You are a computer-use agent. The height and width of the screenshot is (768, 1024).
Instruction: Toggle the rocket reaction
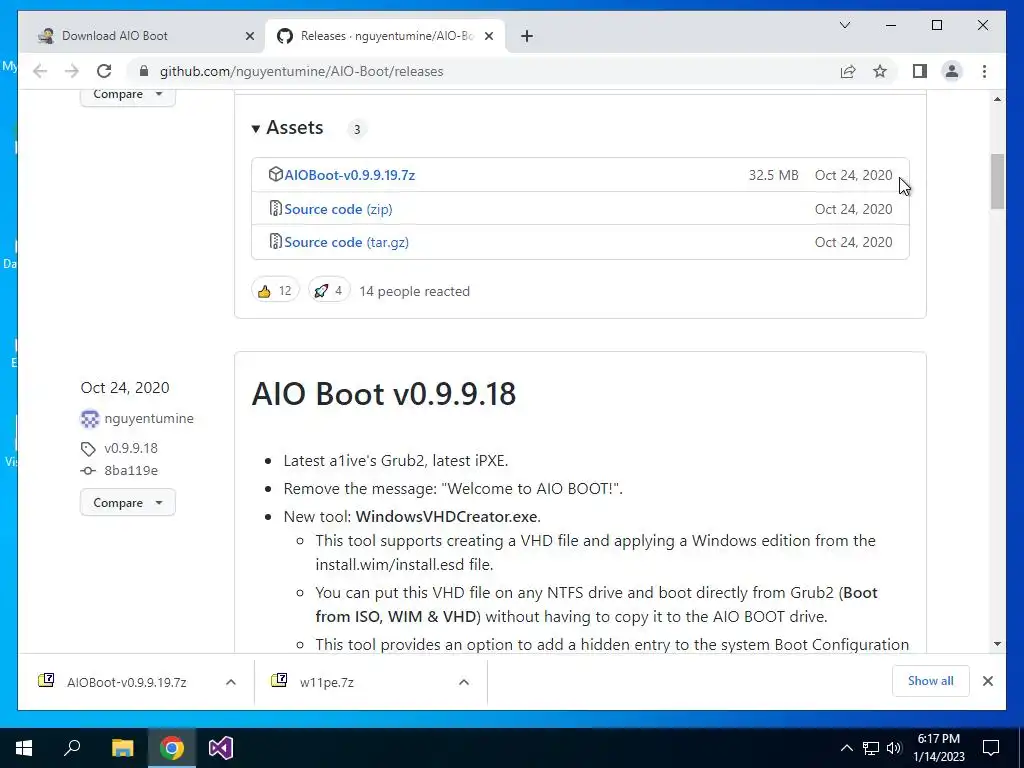[x=328, y=291]
